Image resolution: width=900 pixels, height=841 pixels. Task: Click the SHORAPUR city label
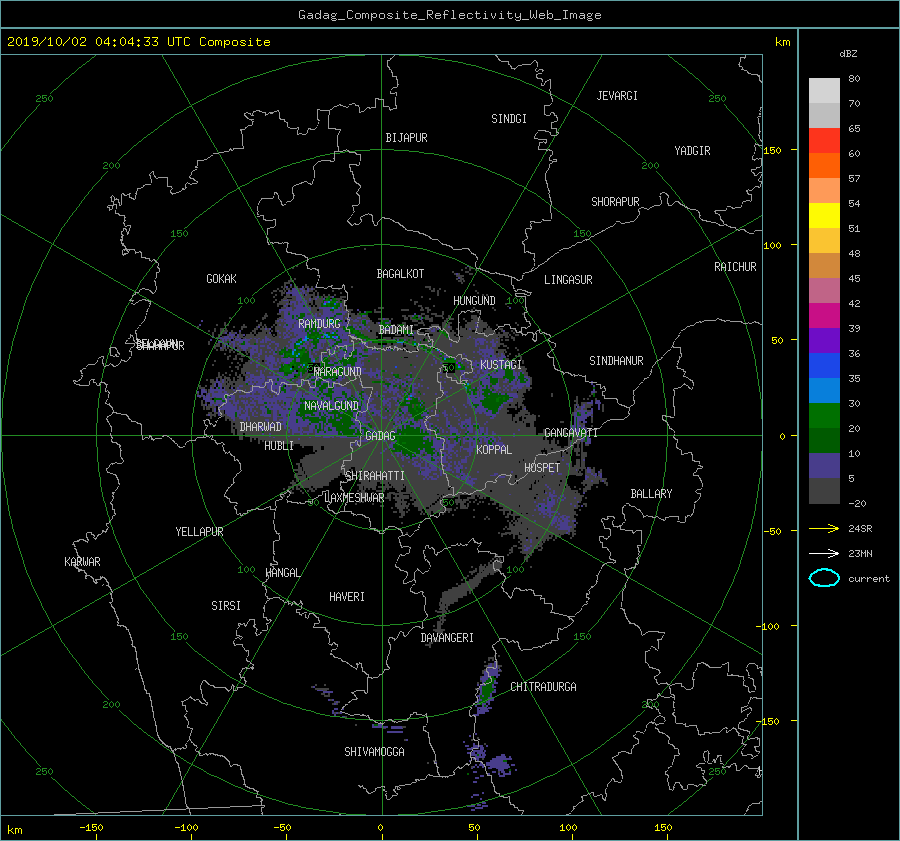tap(615, 202)
